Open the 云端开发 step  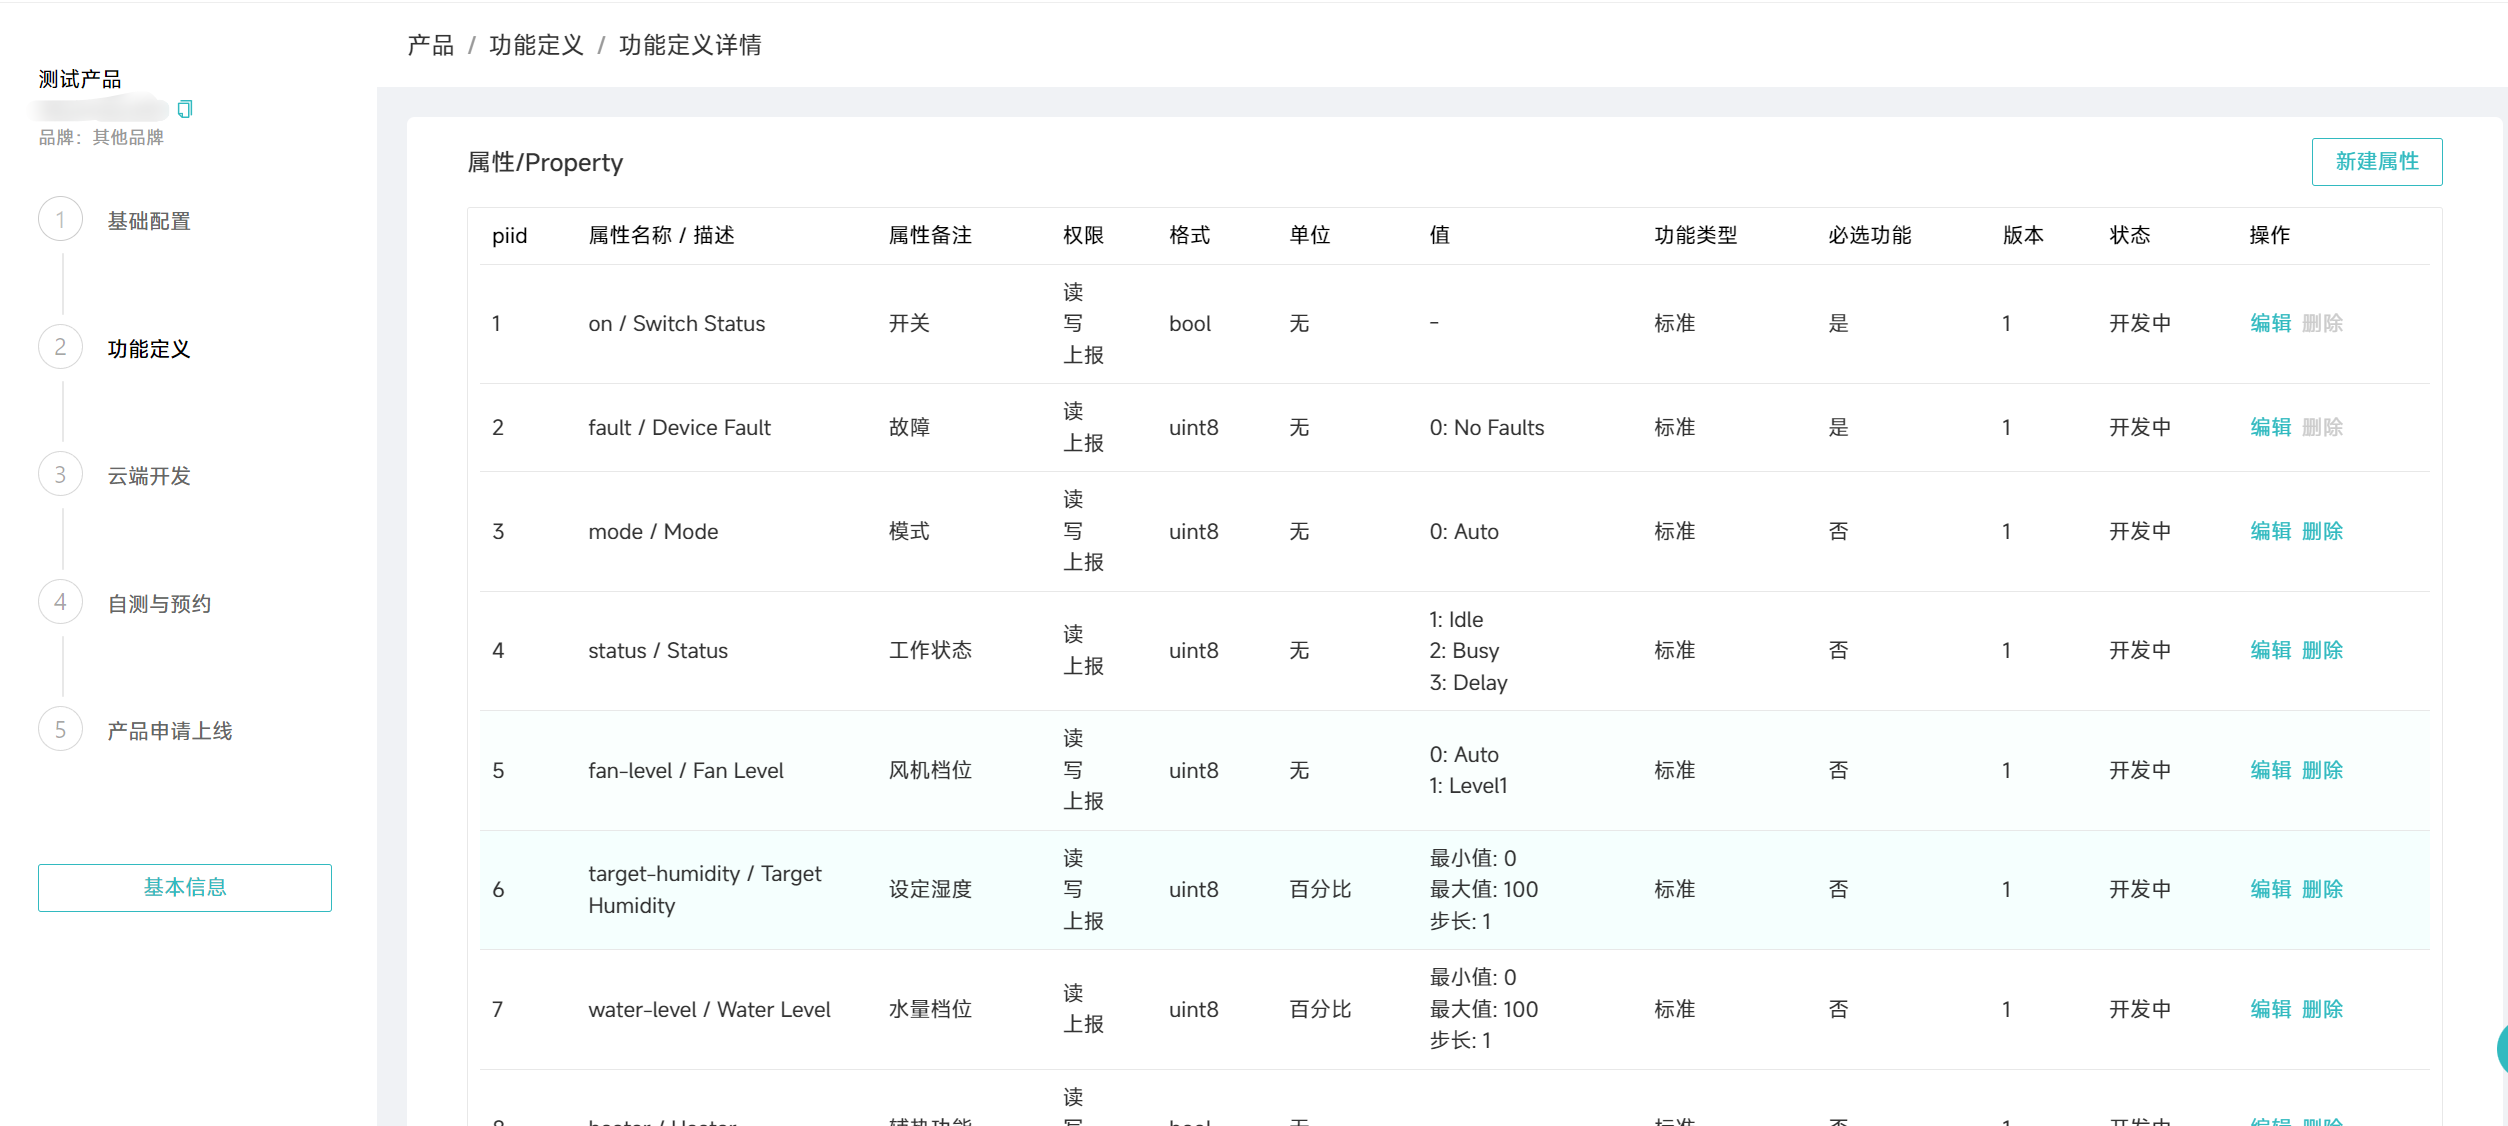coord(149,476)
